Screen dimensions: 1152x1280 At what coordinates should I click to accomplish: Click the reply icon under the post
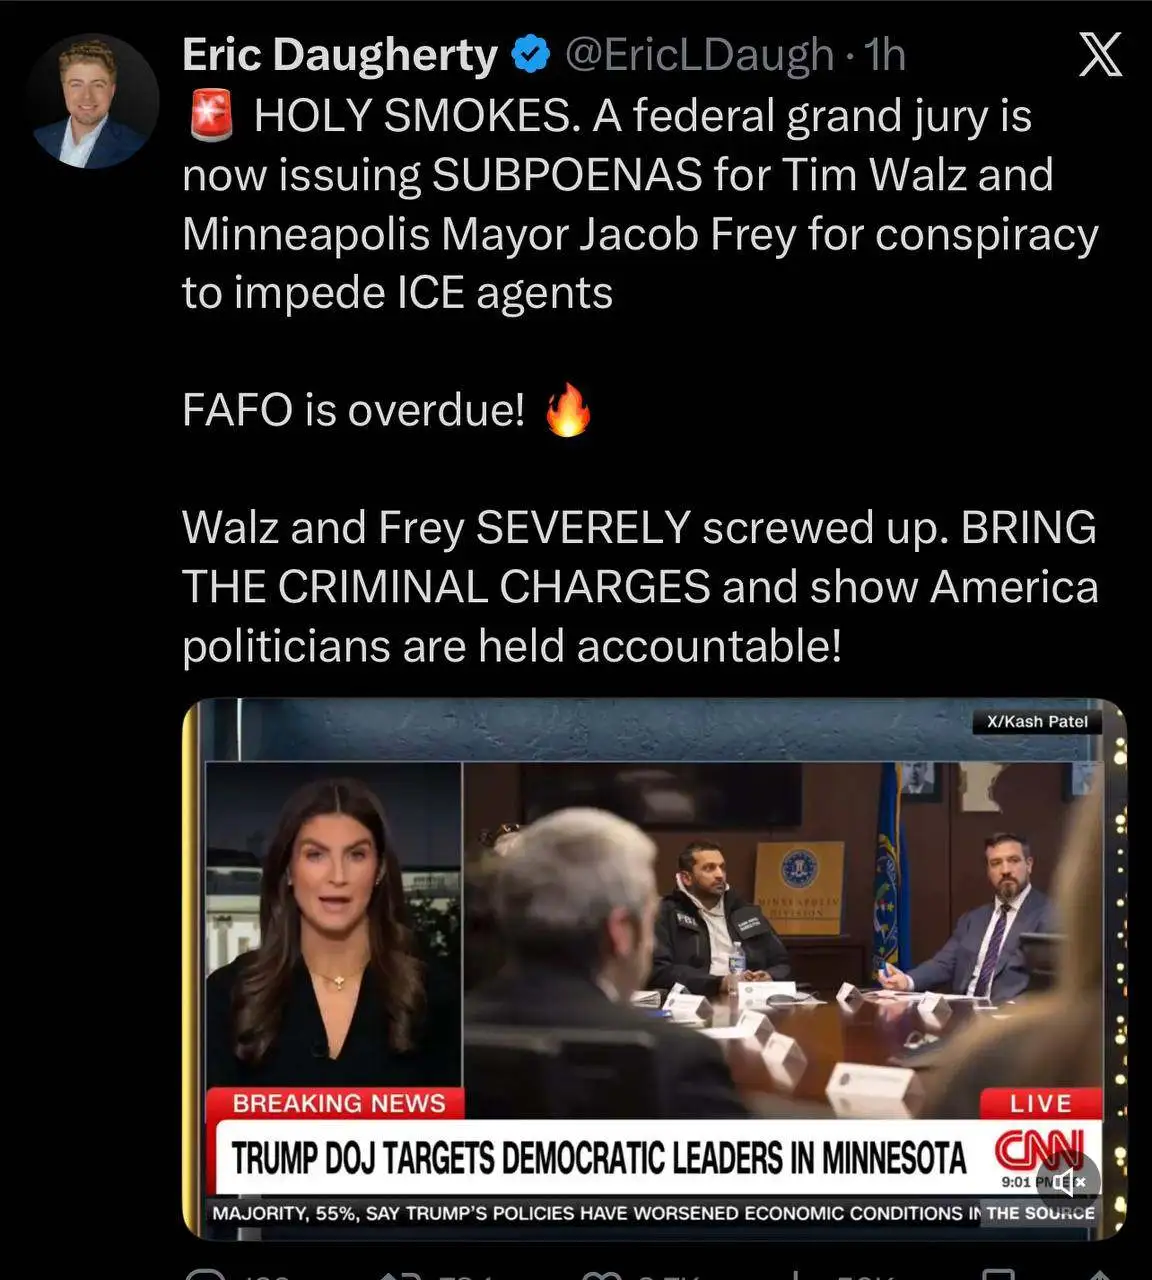[206, 1274]
